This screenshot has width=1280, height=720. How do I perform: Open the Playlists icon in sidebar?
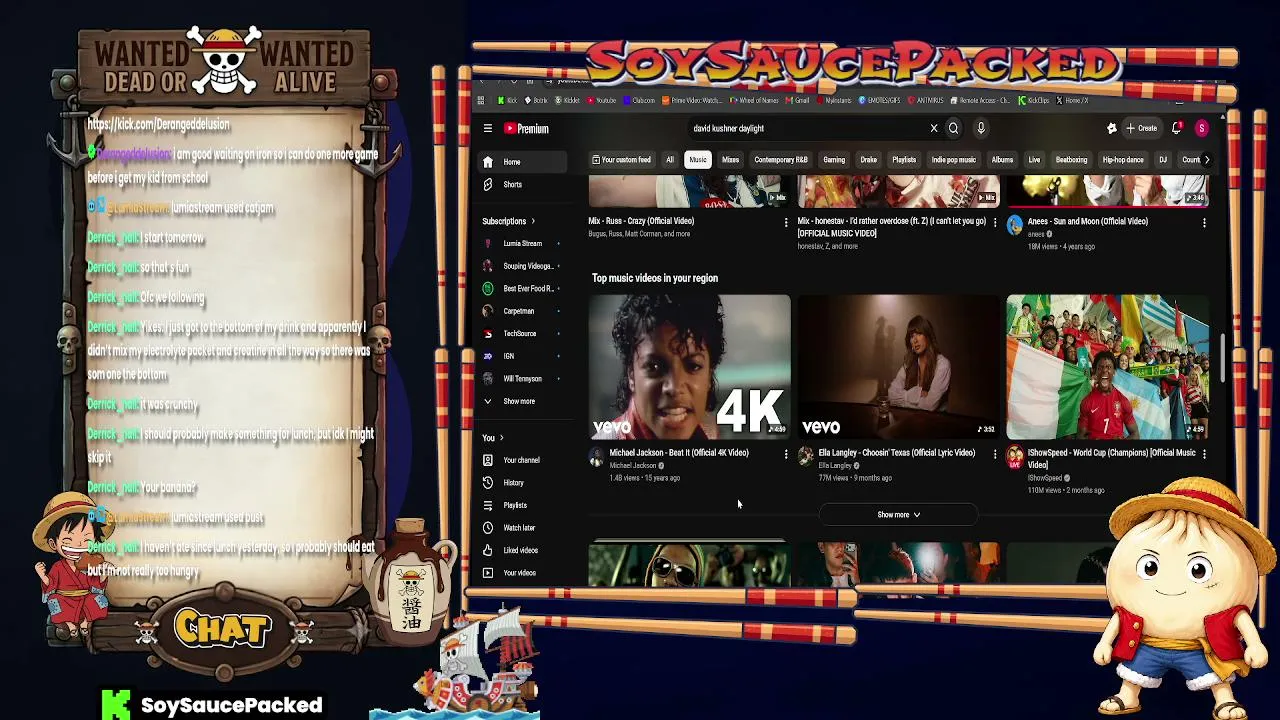(488, 505)
